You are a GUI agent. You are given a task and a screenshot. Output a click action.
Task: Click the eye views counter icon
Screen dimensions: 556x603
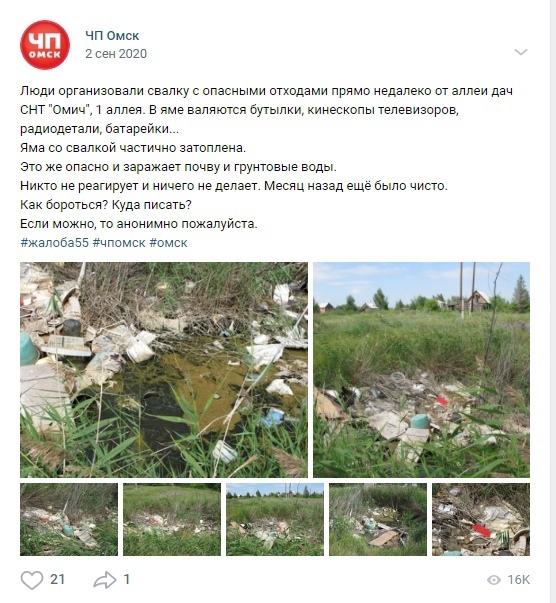click(x=494, y=580)
